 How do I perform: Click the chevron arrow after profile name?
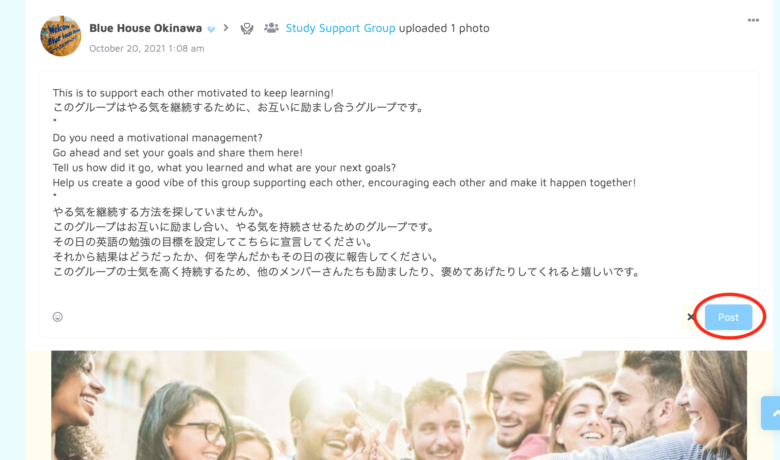click(x=226, y=28)
